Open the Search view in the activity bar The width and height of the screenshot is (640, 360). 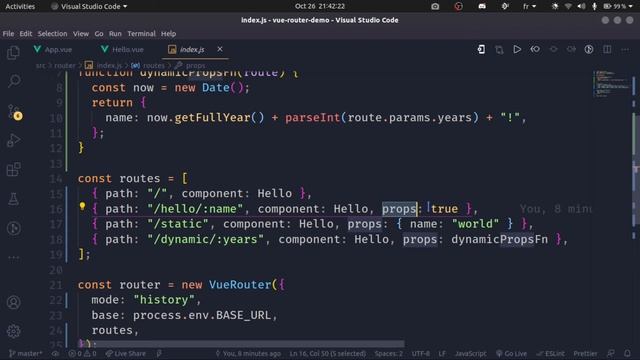tap(14, 81)
